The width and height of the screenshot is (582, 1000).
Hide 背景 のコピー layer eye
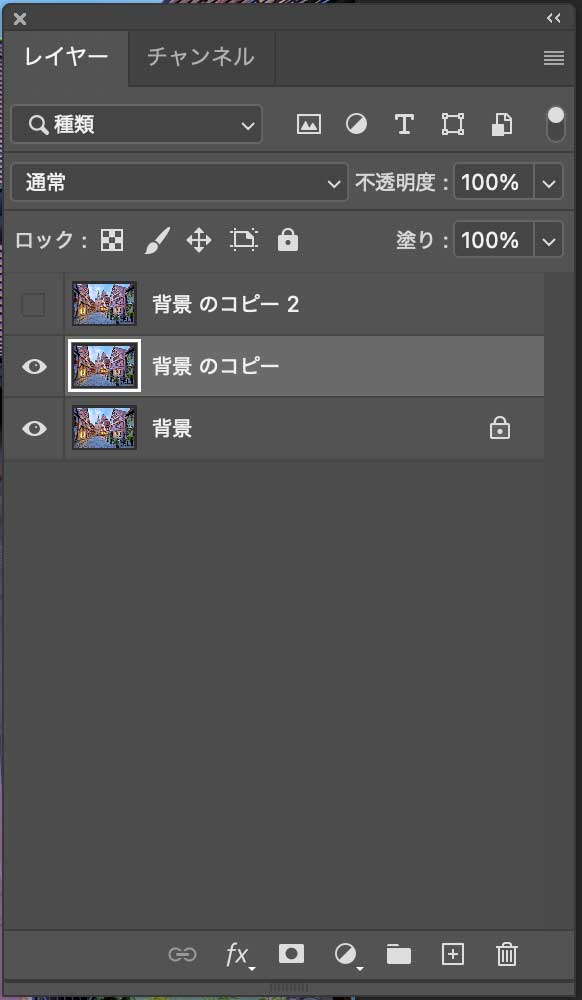click(34, 366)
